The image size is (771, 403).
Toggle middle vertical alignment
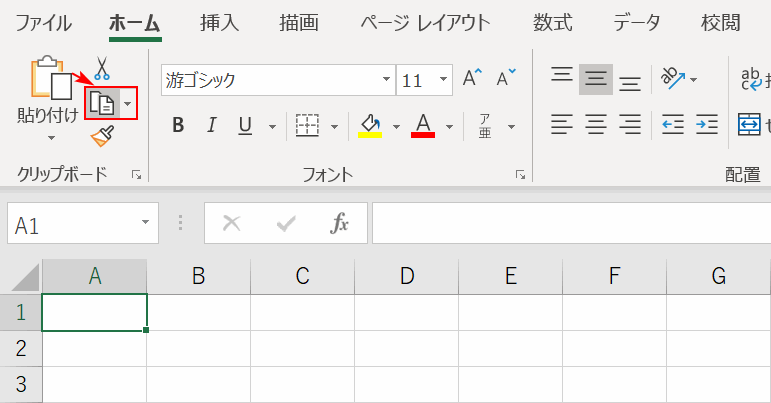pyautogui.click(x=595, y=79)
